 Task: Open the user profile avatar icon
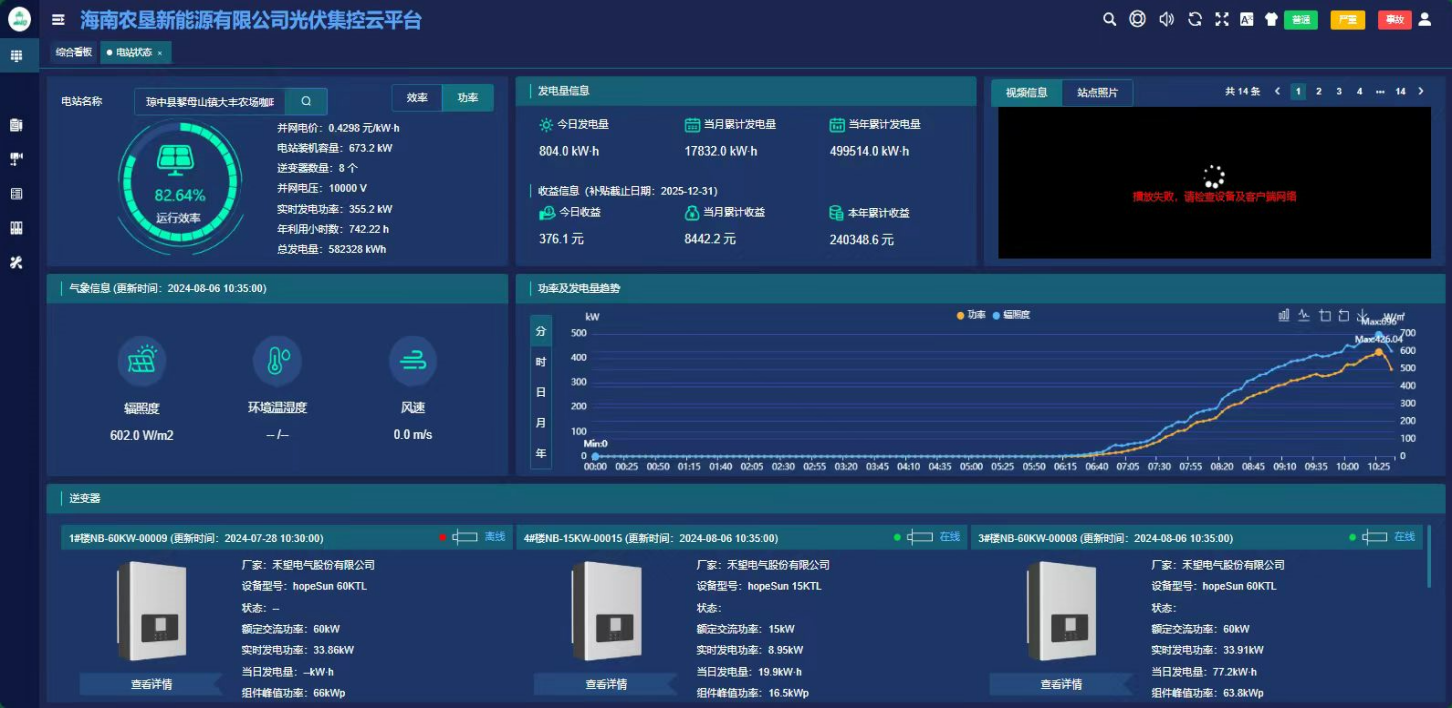pos(1425,19)
